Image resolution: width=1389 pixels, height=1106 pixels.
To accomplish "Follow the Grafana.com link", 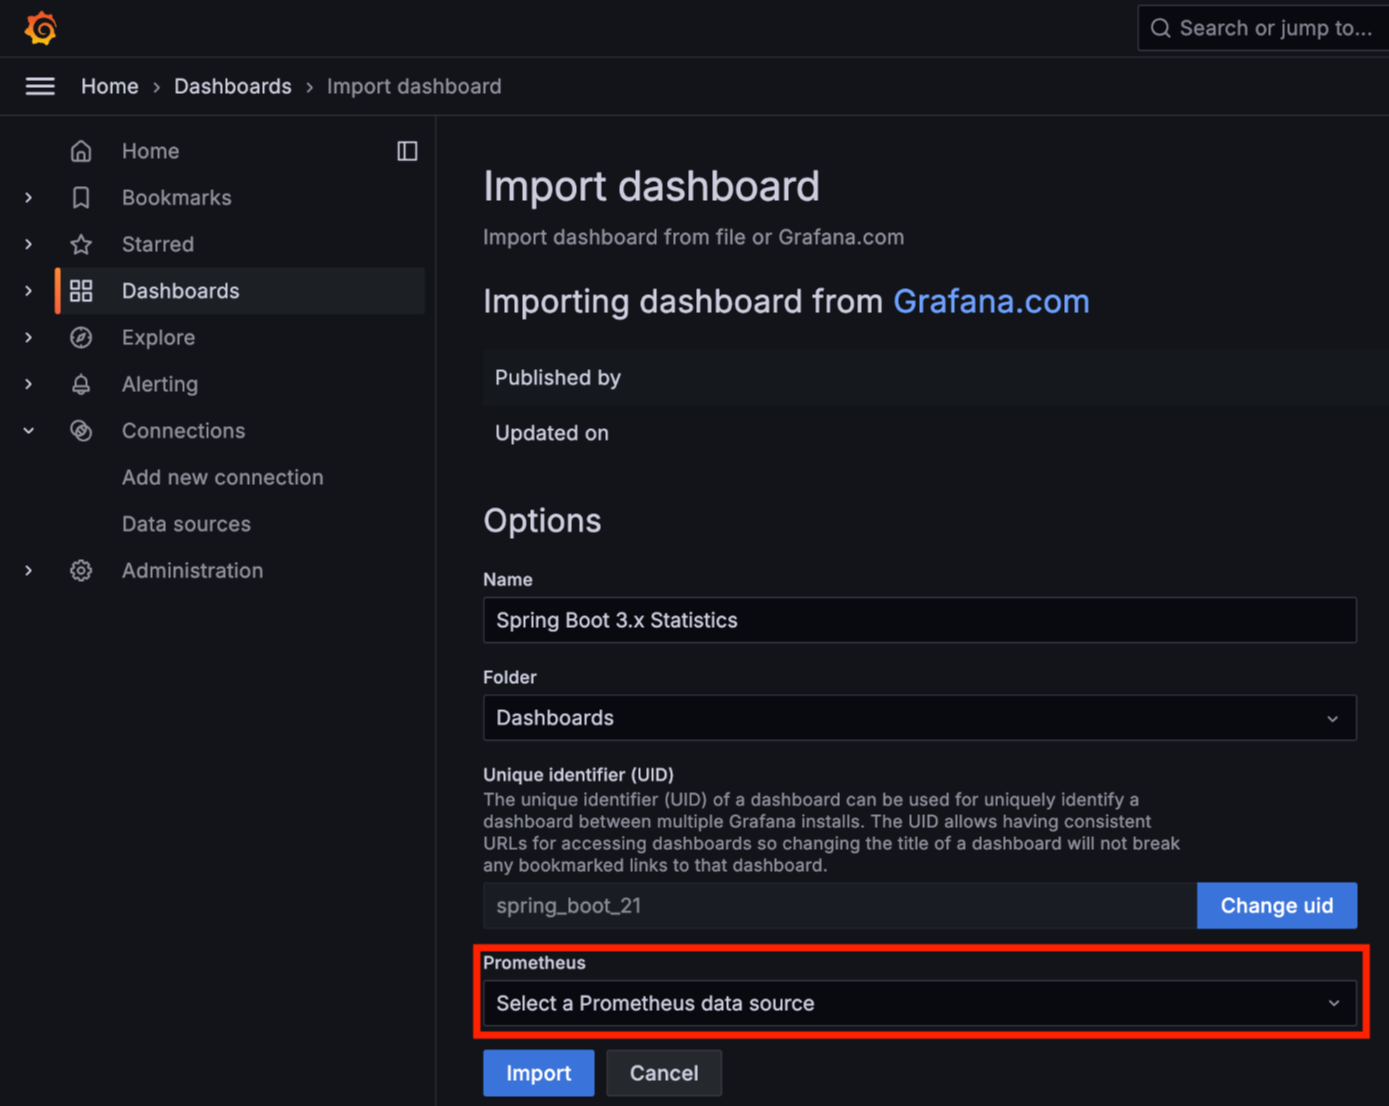I will coord(991,301).
